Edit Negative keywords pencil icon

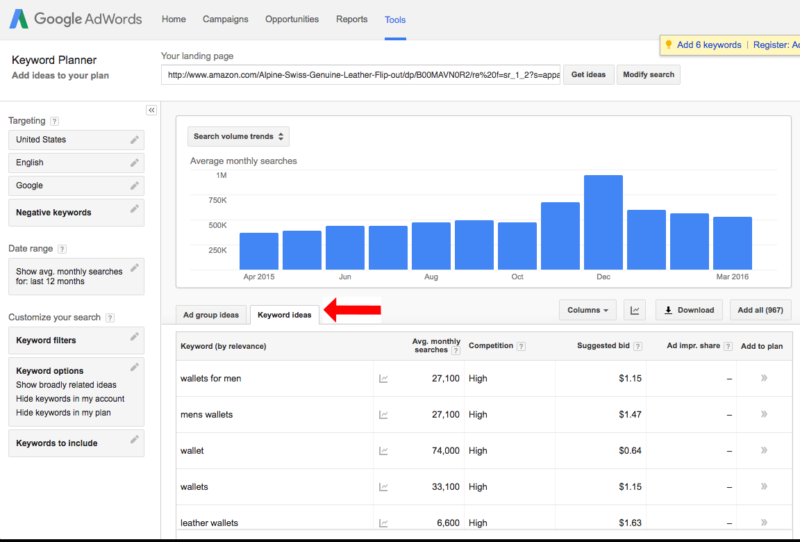click(x=134, y=209)
